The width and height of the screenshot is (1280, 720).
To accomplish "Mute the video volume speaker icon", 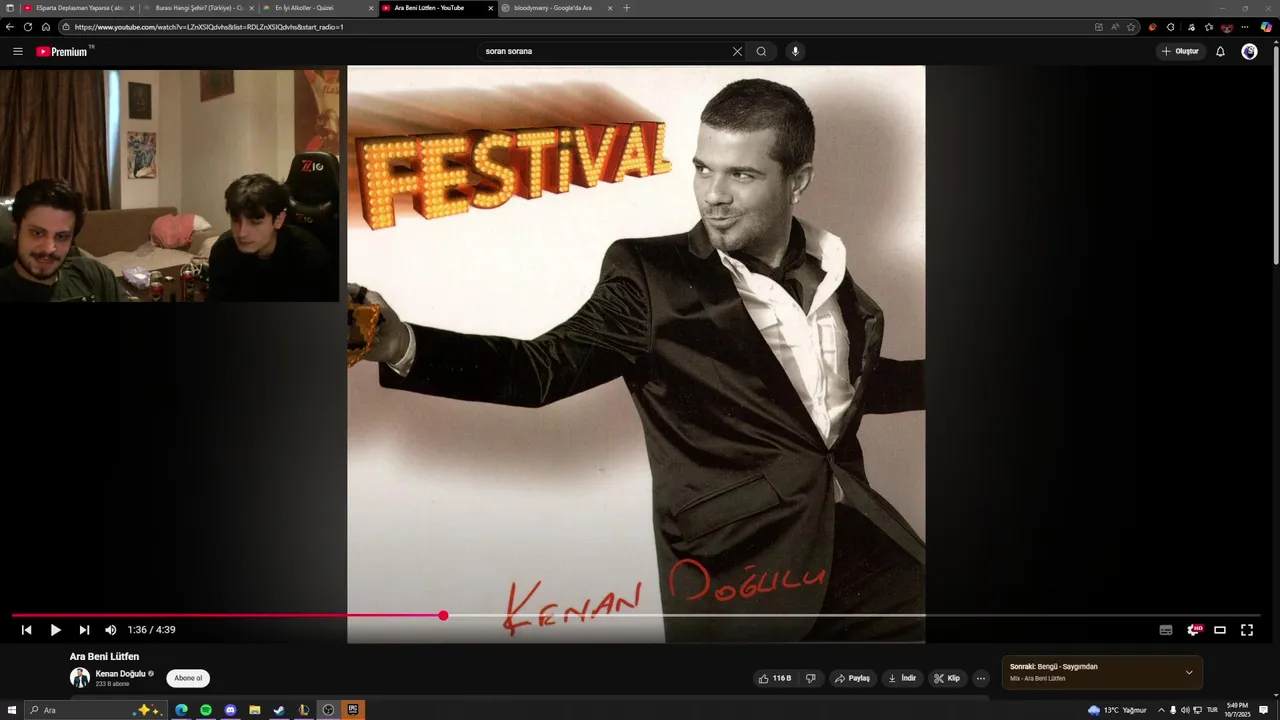I will coord(111,630).
